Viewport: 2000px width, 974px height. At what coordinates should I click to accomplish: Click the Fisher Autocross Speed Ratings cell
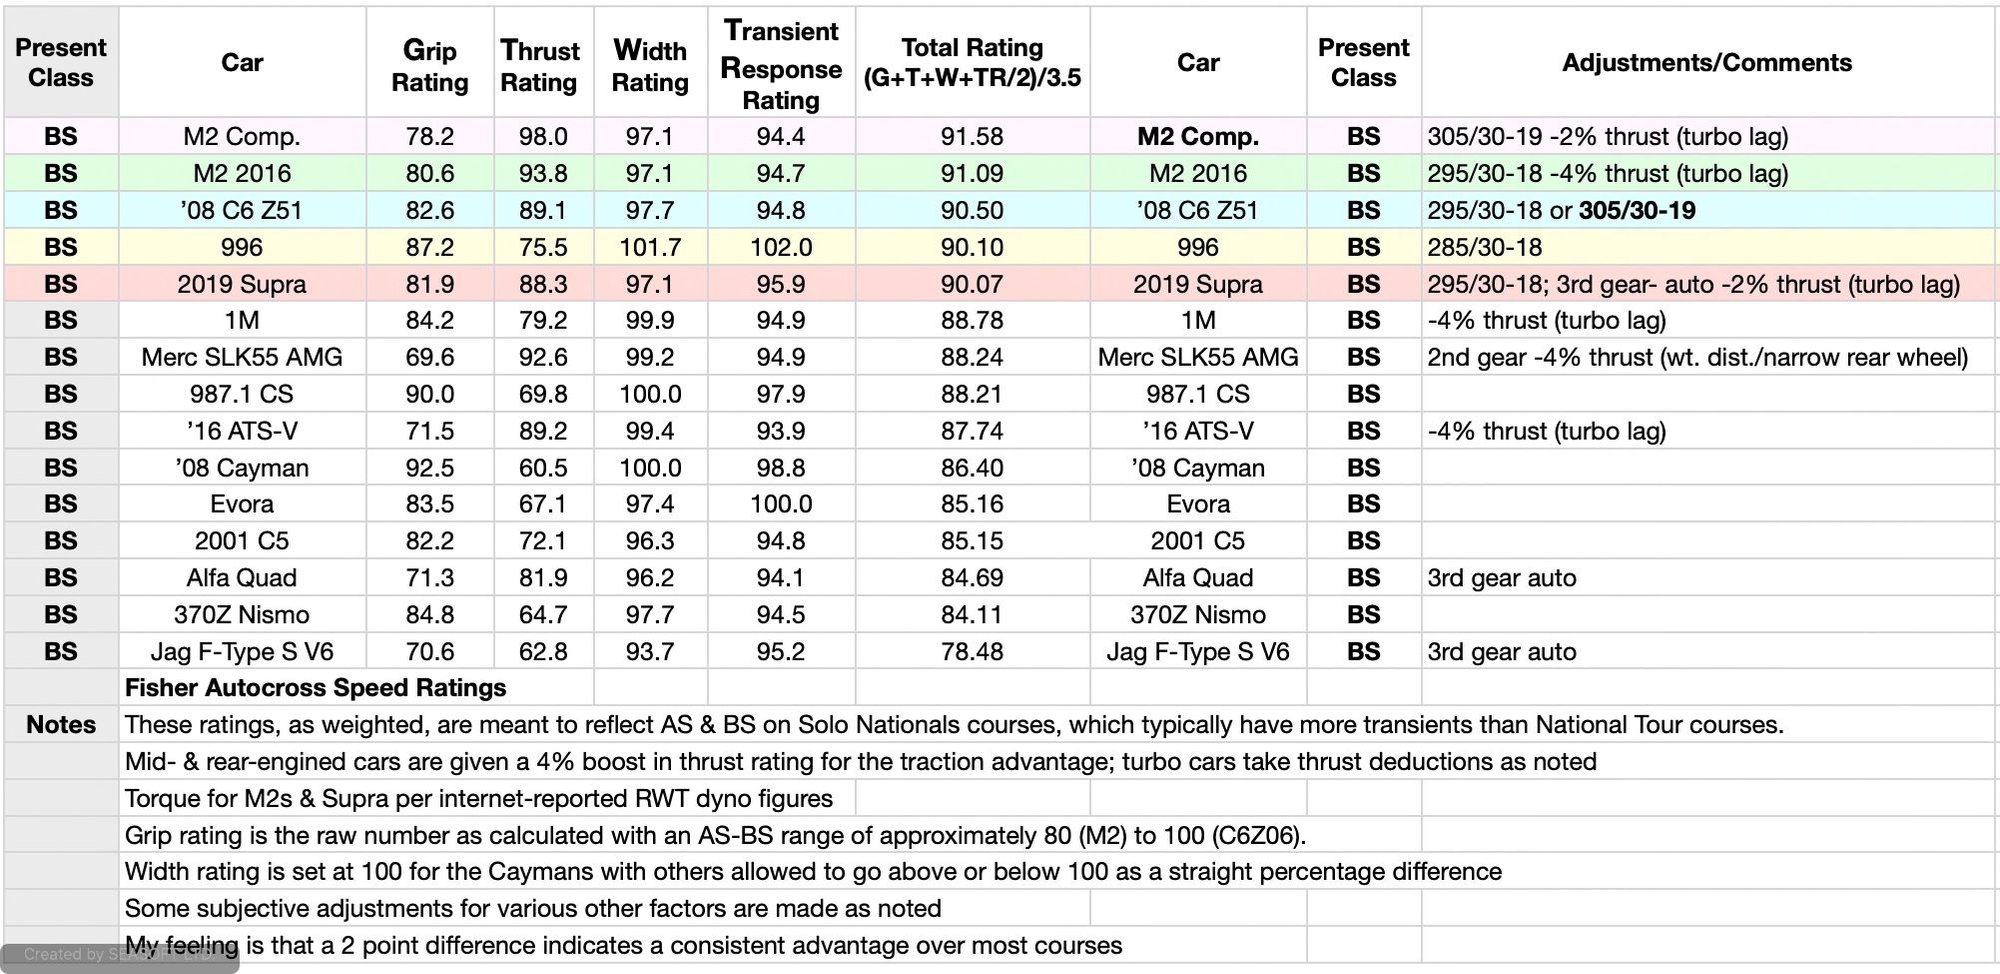316,688
